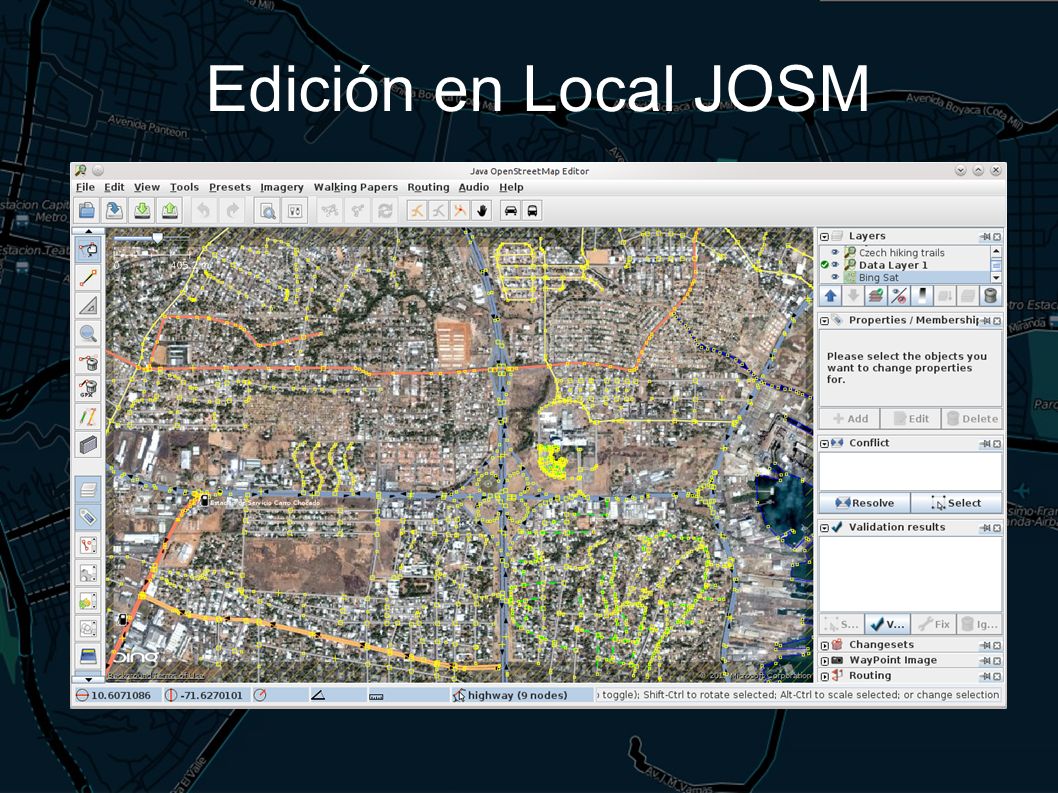This screenshot has height=793, width=1058.
Task: Click the longitude field -71.6270101
Action: coord(206,695)
